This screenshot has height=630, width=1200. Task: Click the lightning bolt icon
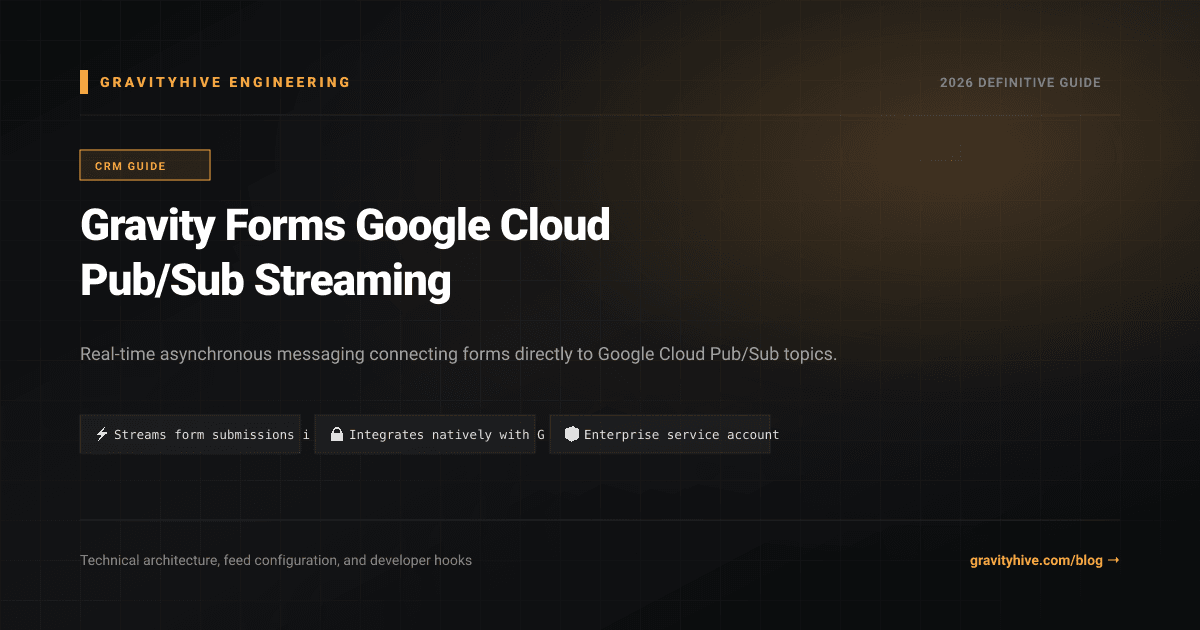tap(102, 435)
